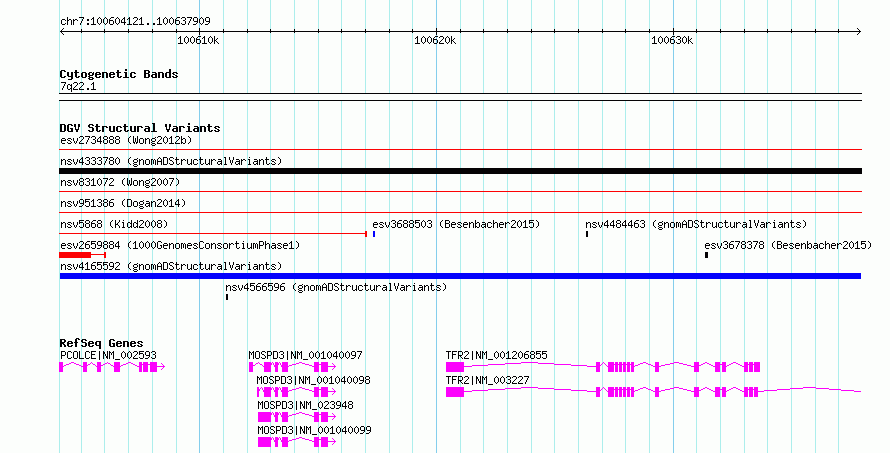Click the MOSPD3 NM_023948 exon glyph
Image resolution: width=890 pixels, height=453 pixels.
297,417
